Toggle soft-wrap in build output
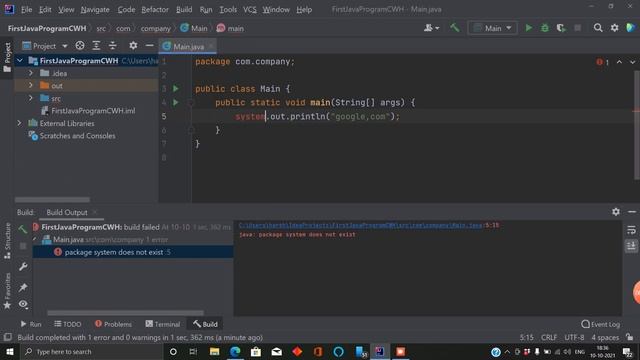640x360 pixels. tap(631, 230)
